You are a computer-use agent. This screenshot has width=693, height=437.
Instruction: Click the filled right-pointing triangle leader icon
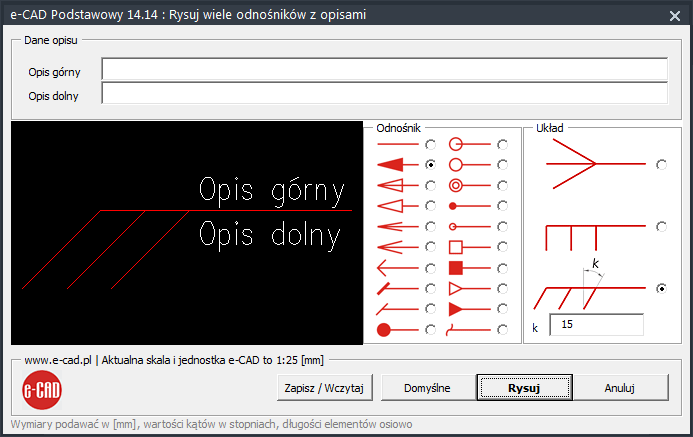pyautogui.click(x=469, y=309)
